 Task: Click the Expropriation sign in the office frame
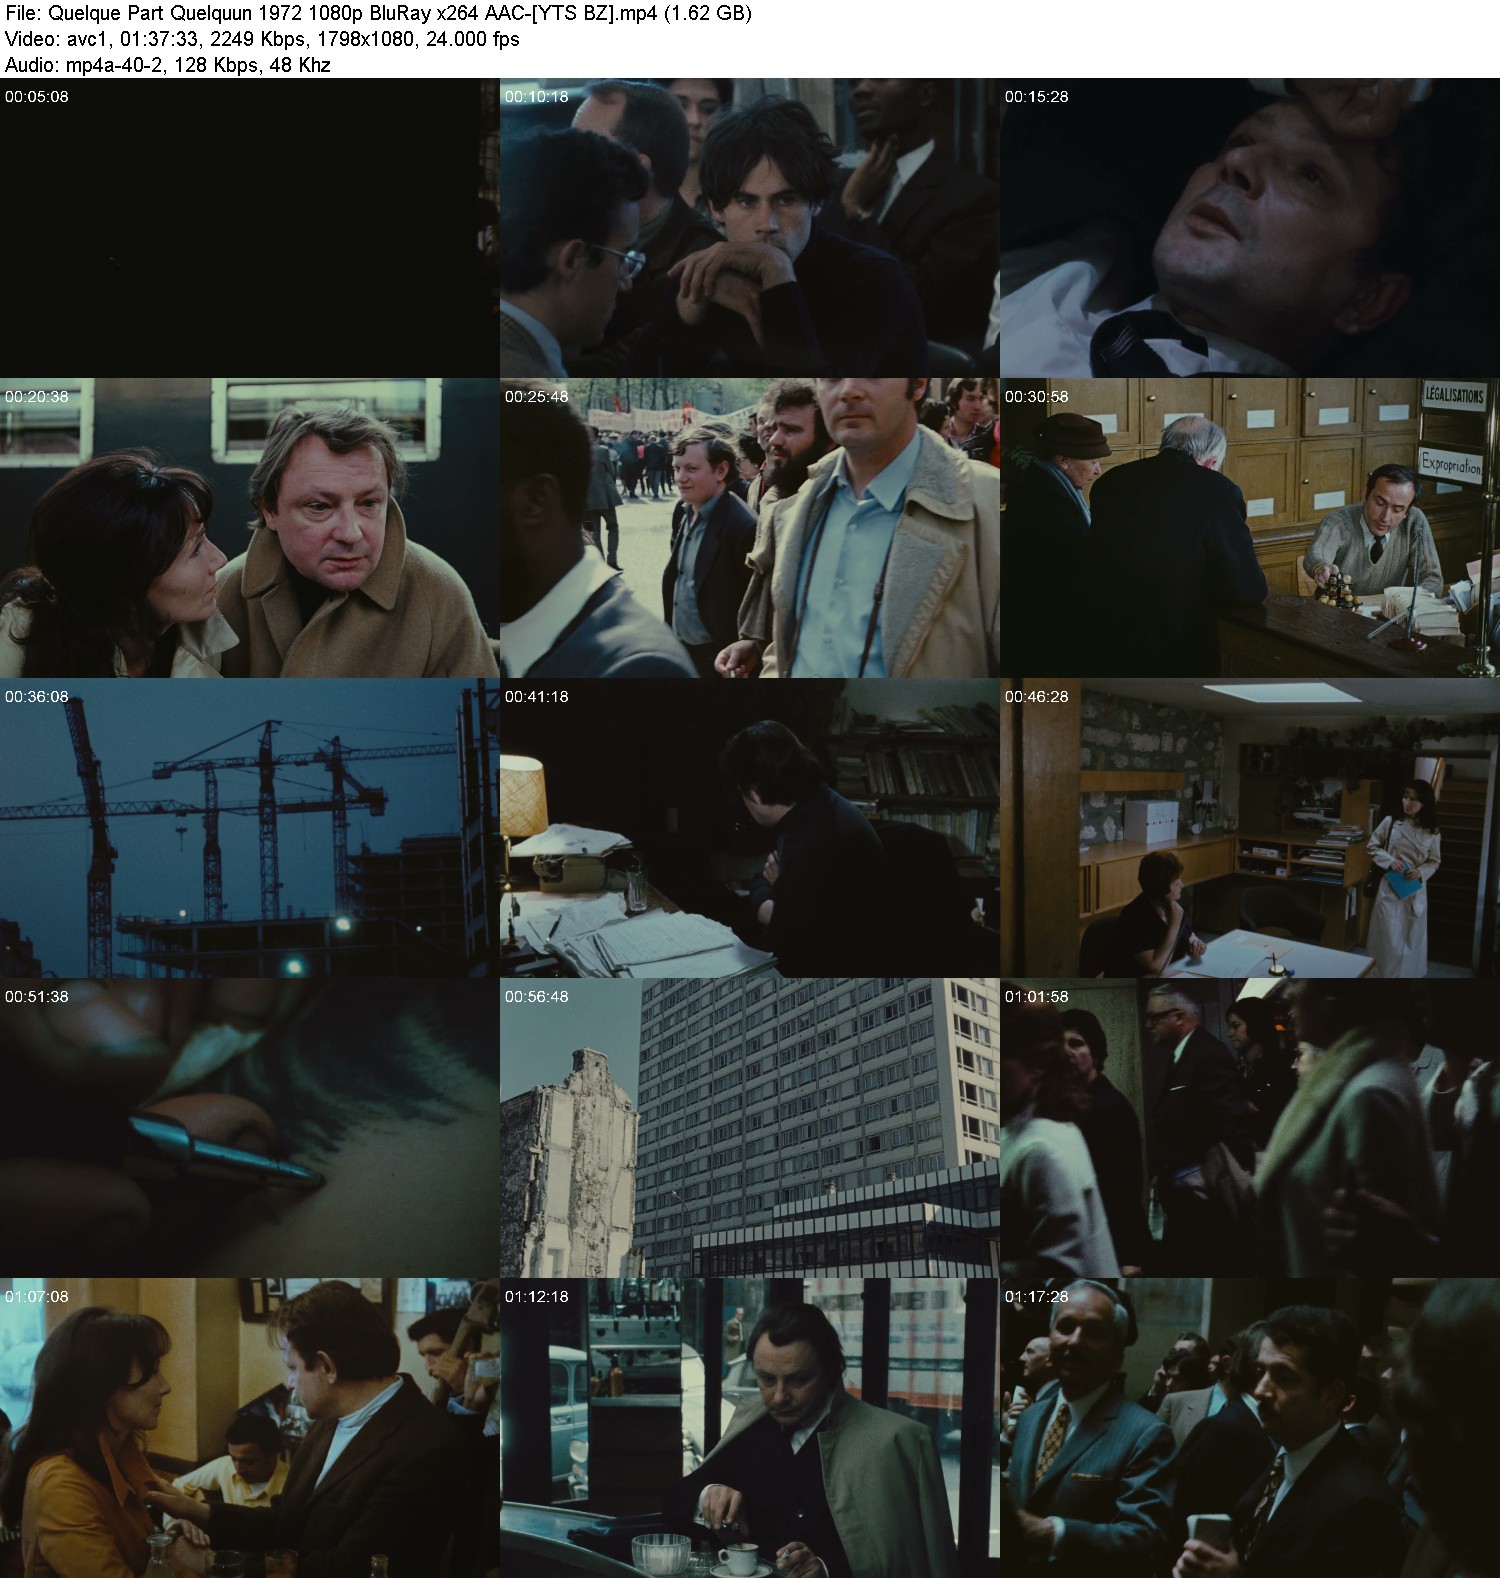(x=1452, y=464)
